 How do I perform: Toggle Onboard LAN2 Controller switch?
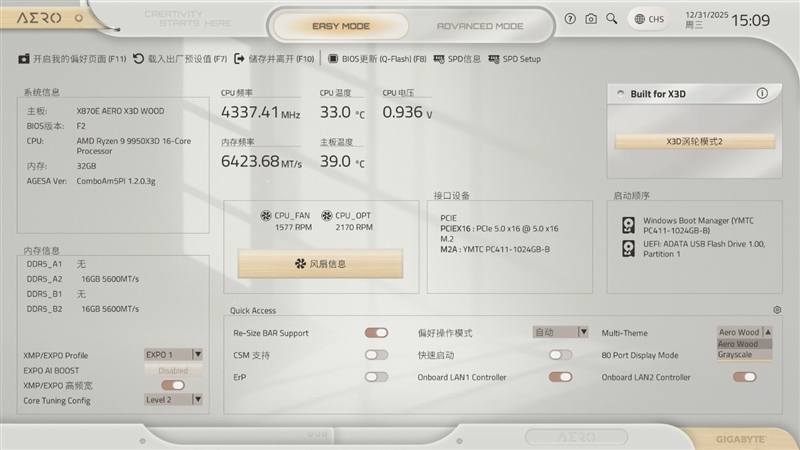tap(744, 377)
